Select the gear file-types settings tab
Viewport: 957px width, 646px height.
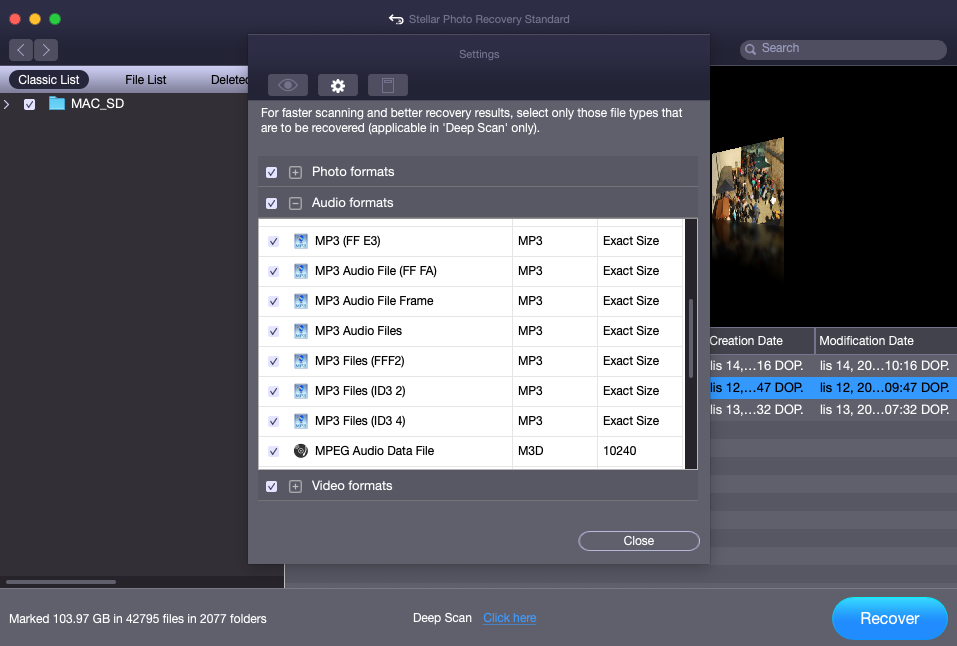point(337,85)
